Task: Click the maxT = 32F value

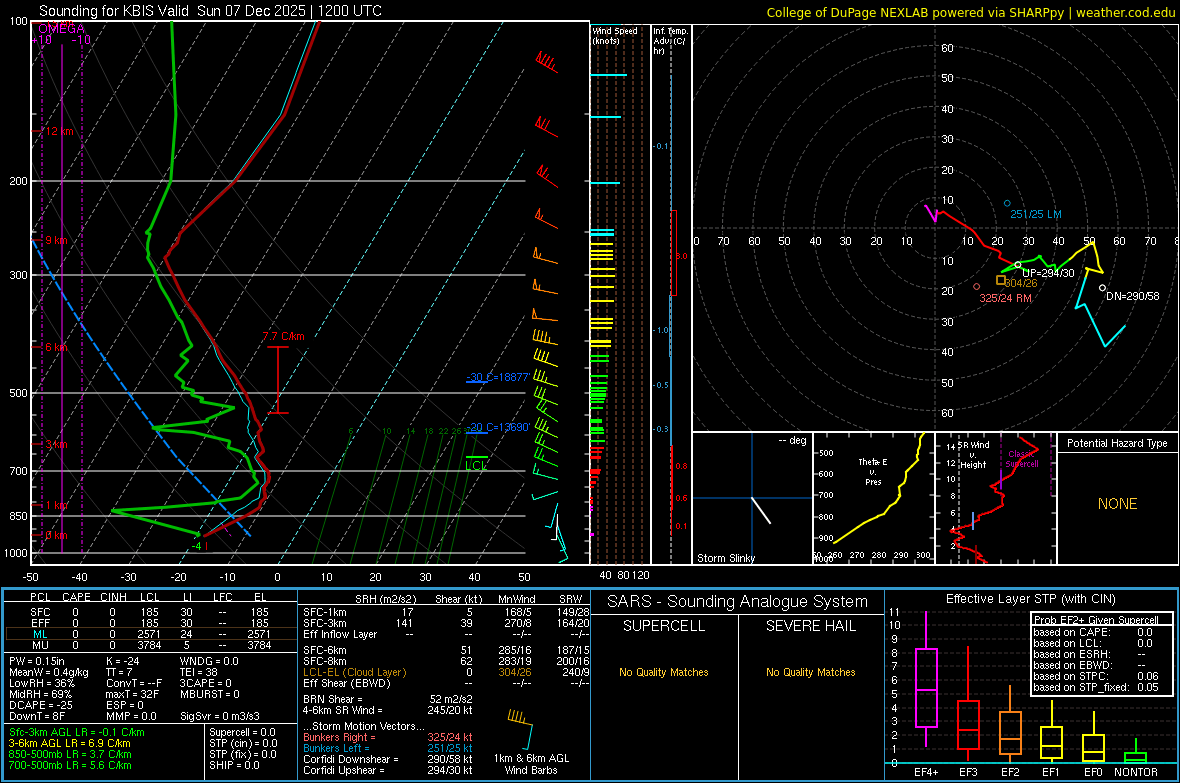Action: (132, 694)
